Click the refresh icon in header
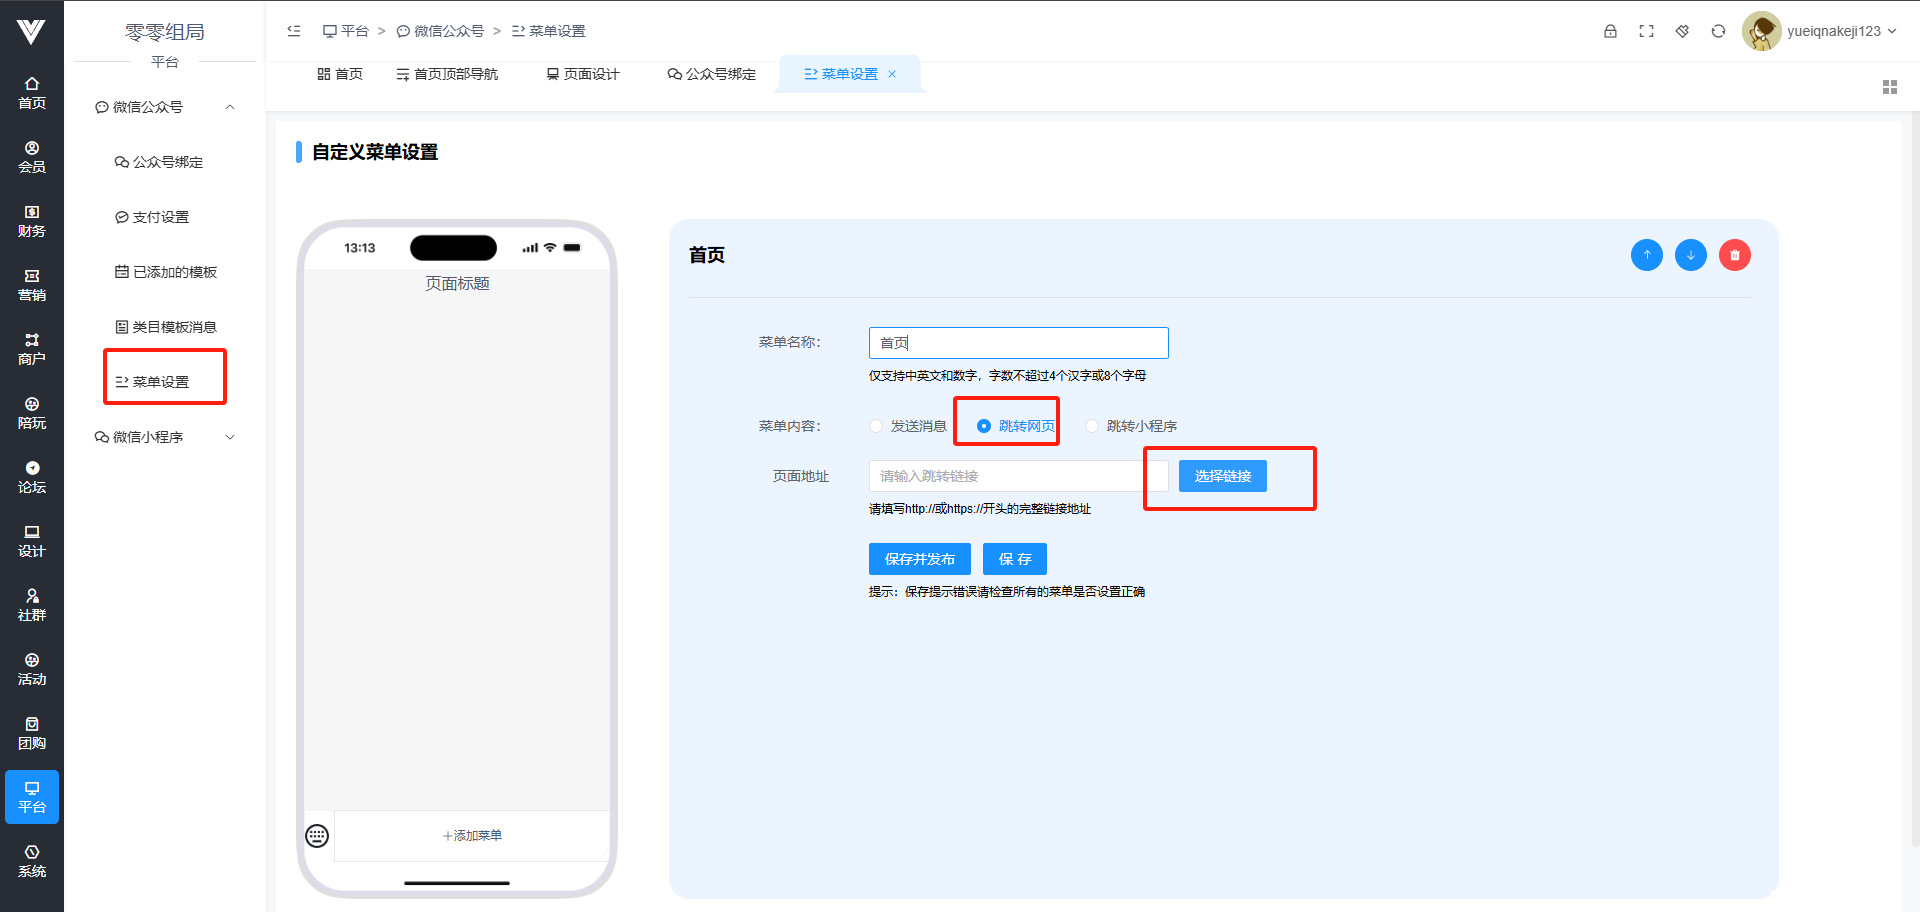The width and height of the screenshot is (1920, 912). tap(1718, 31)
